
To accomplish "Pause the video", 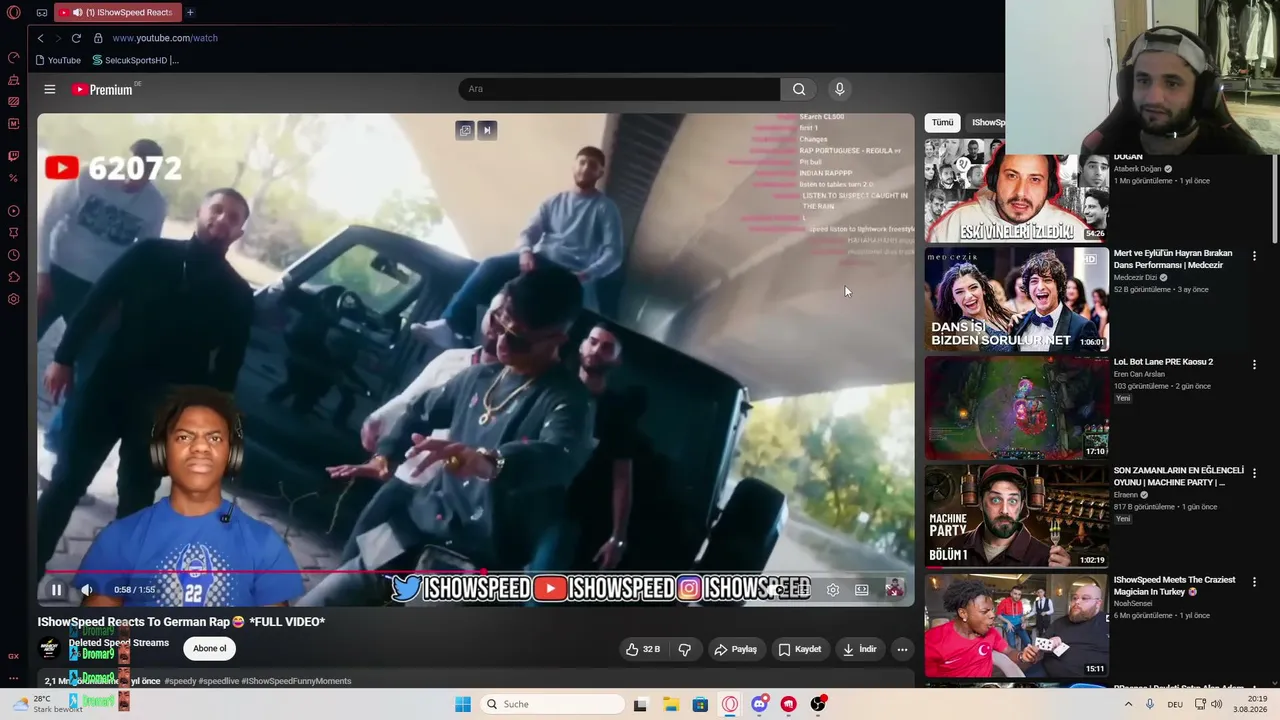I will tap(57, 590).
